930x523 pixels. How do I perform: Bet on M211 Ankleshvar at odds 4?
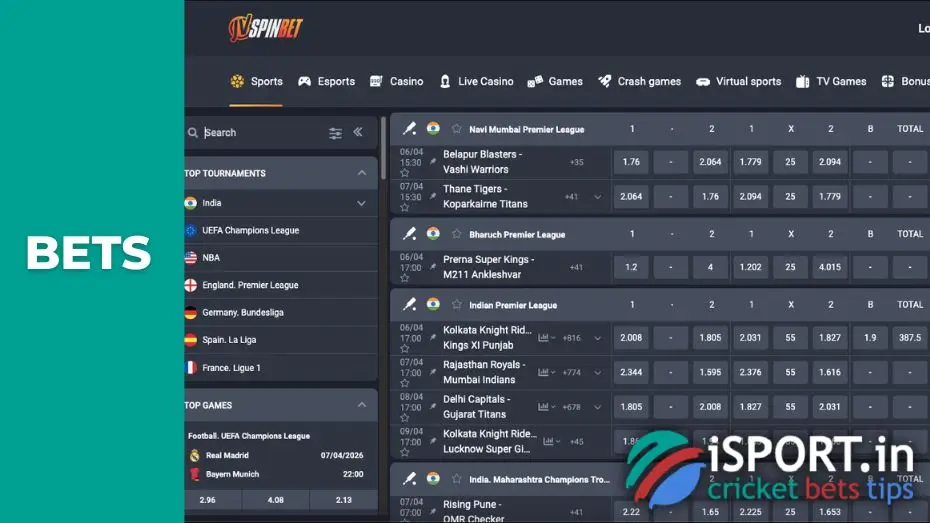710,267
